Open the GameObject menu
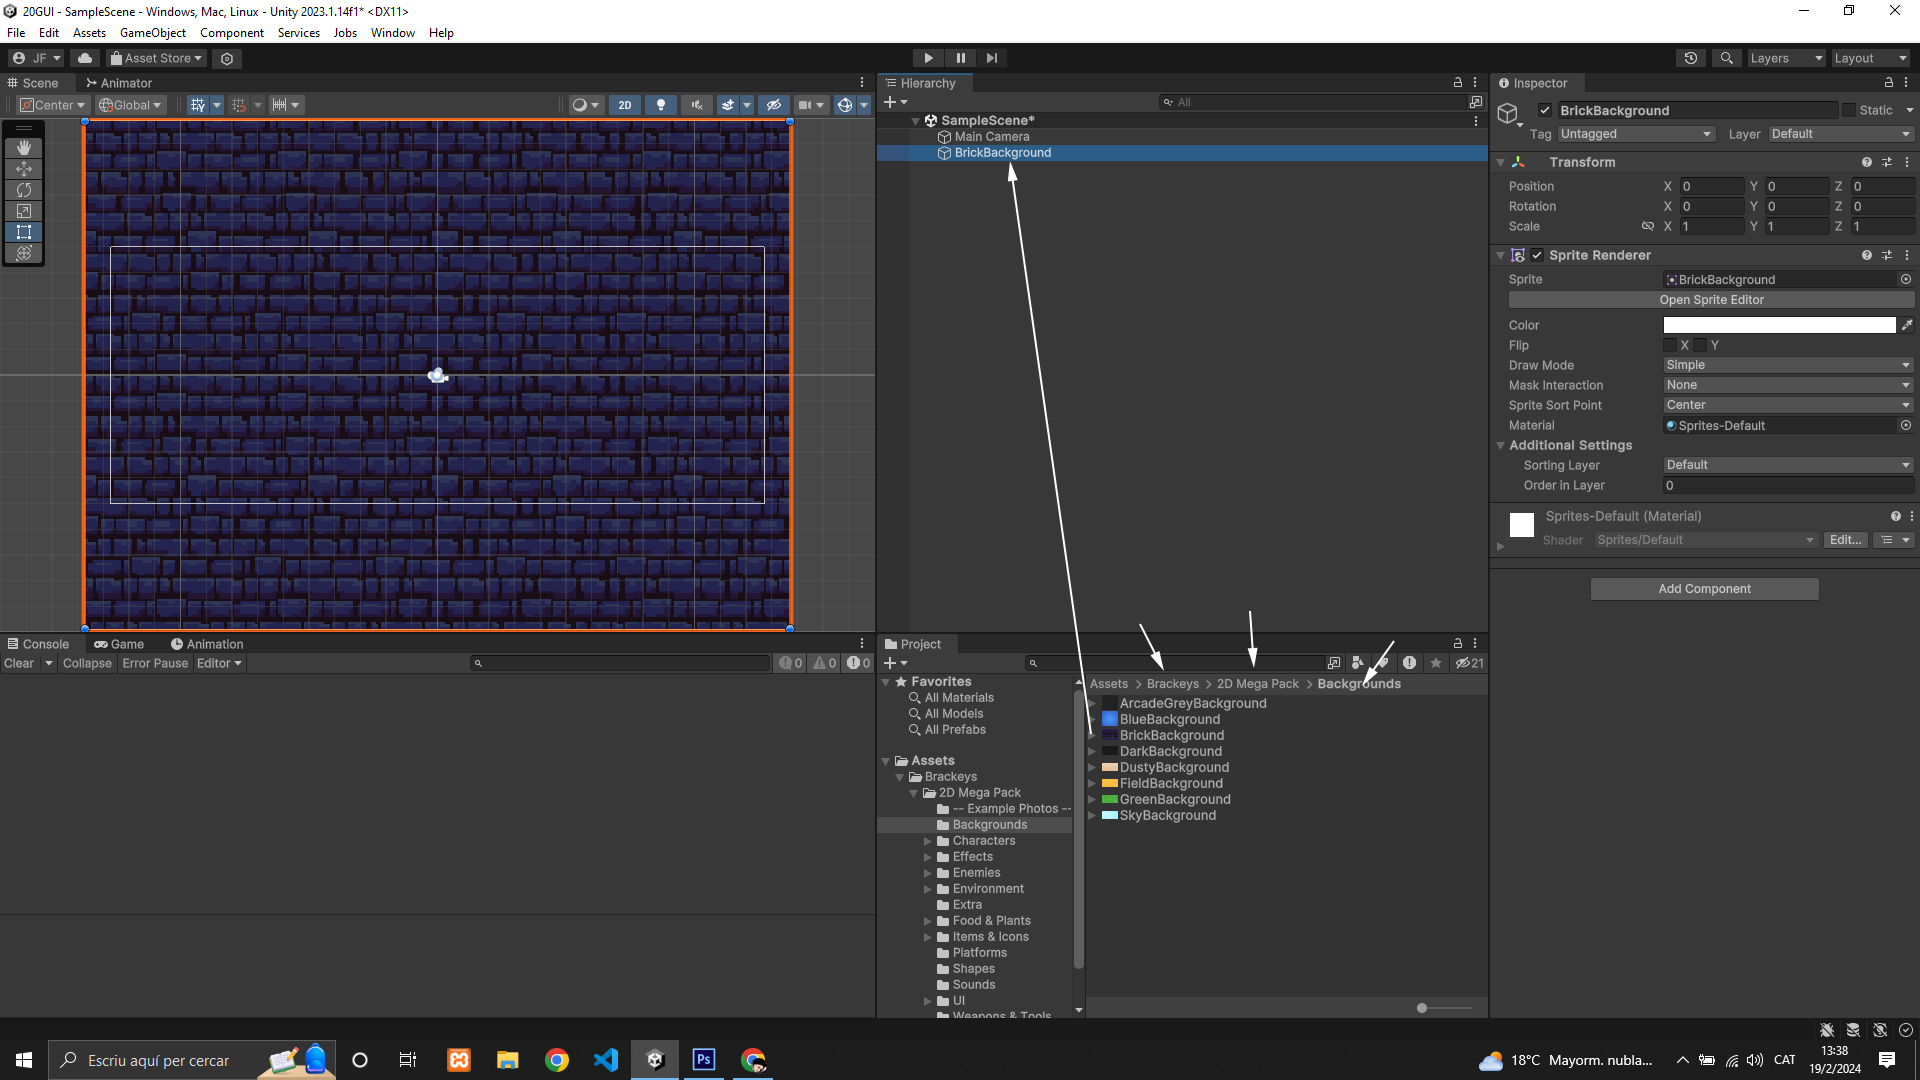Screen dimensions: 1920x1080 point(152,33)
